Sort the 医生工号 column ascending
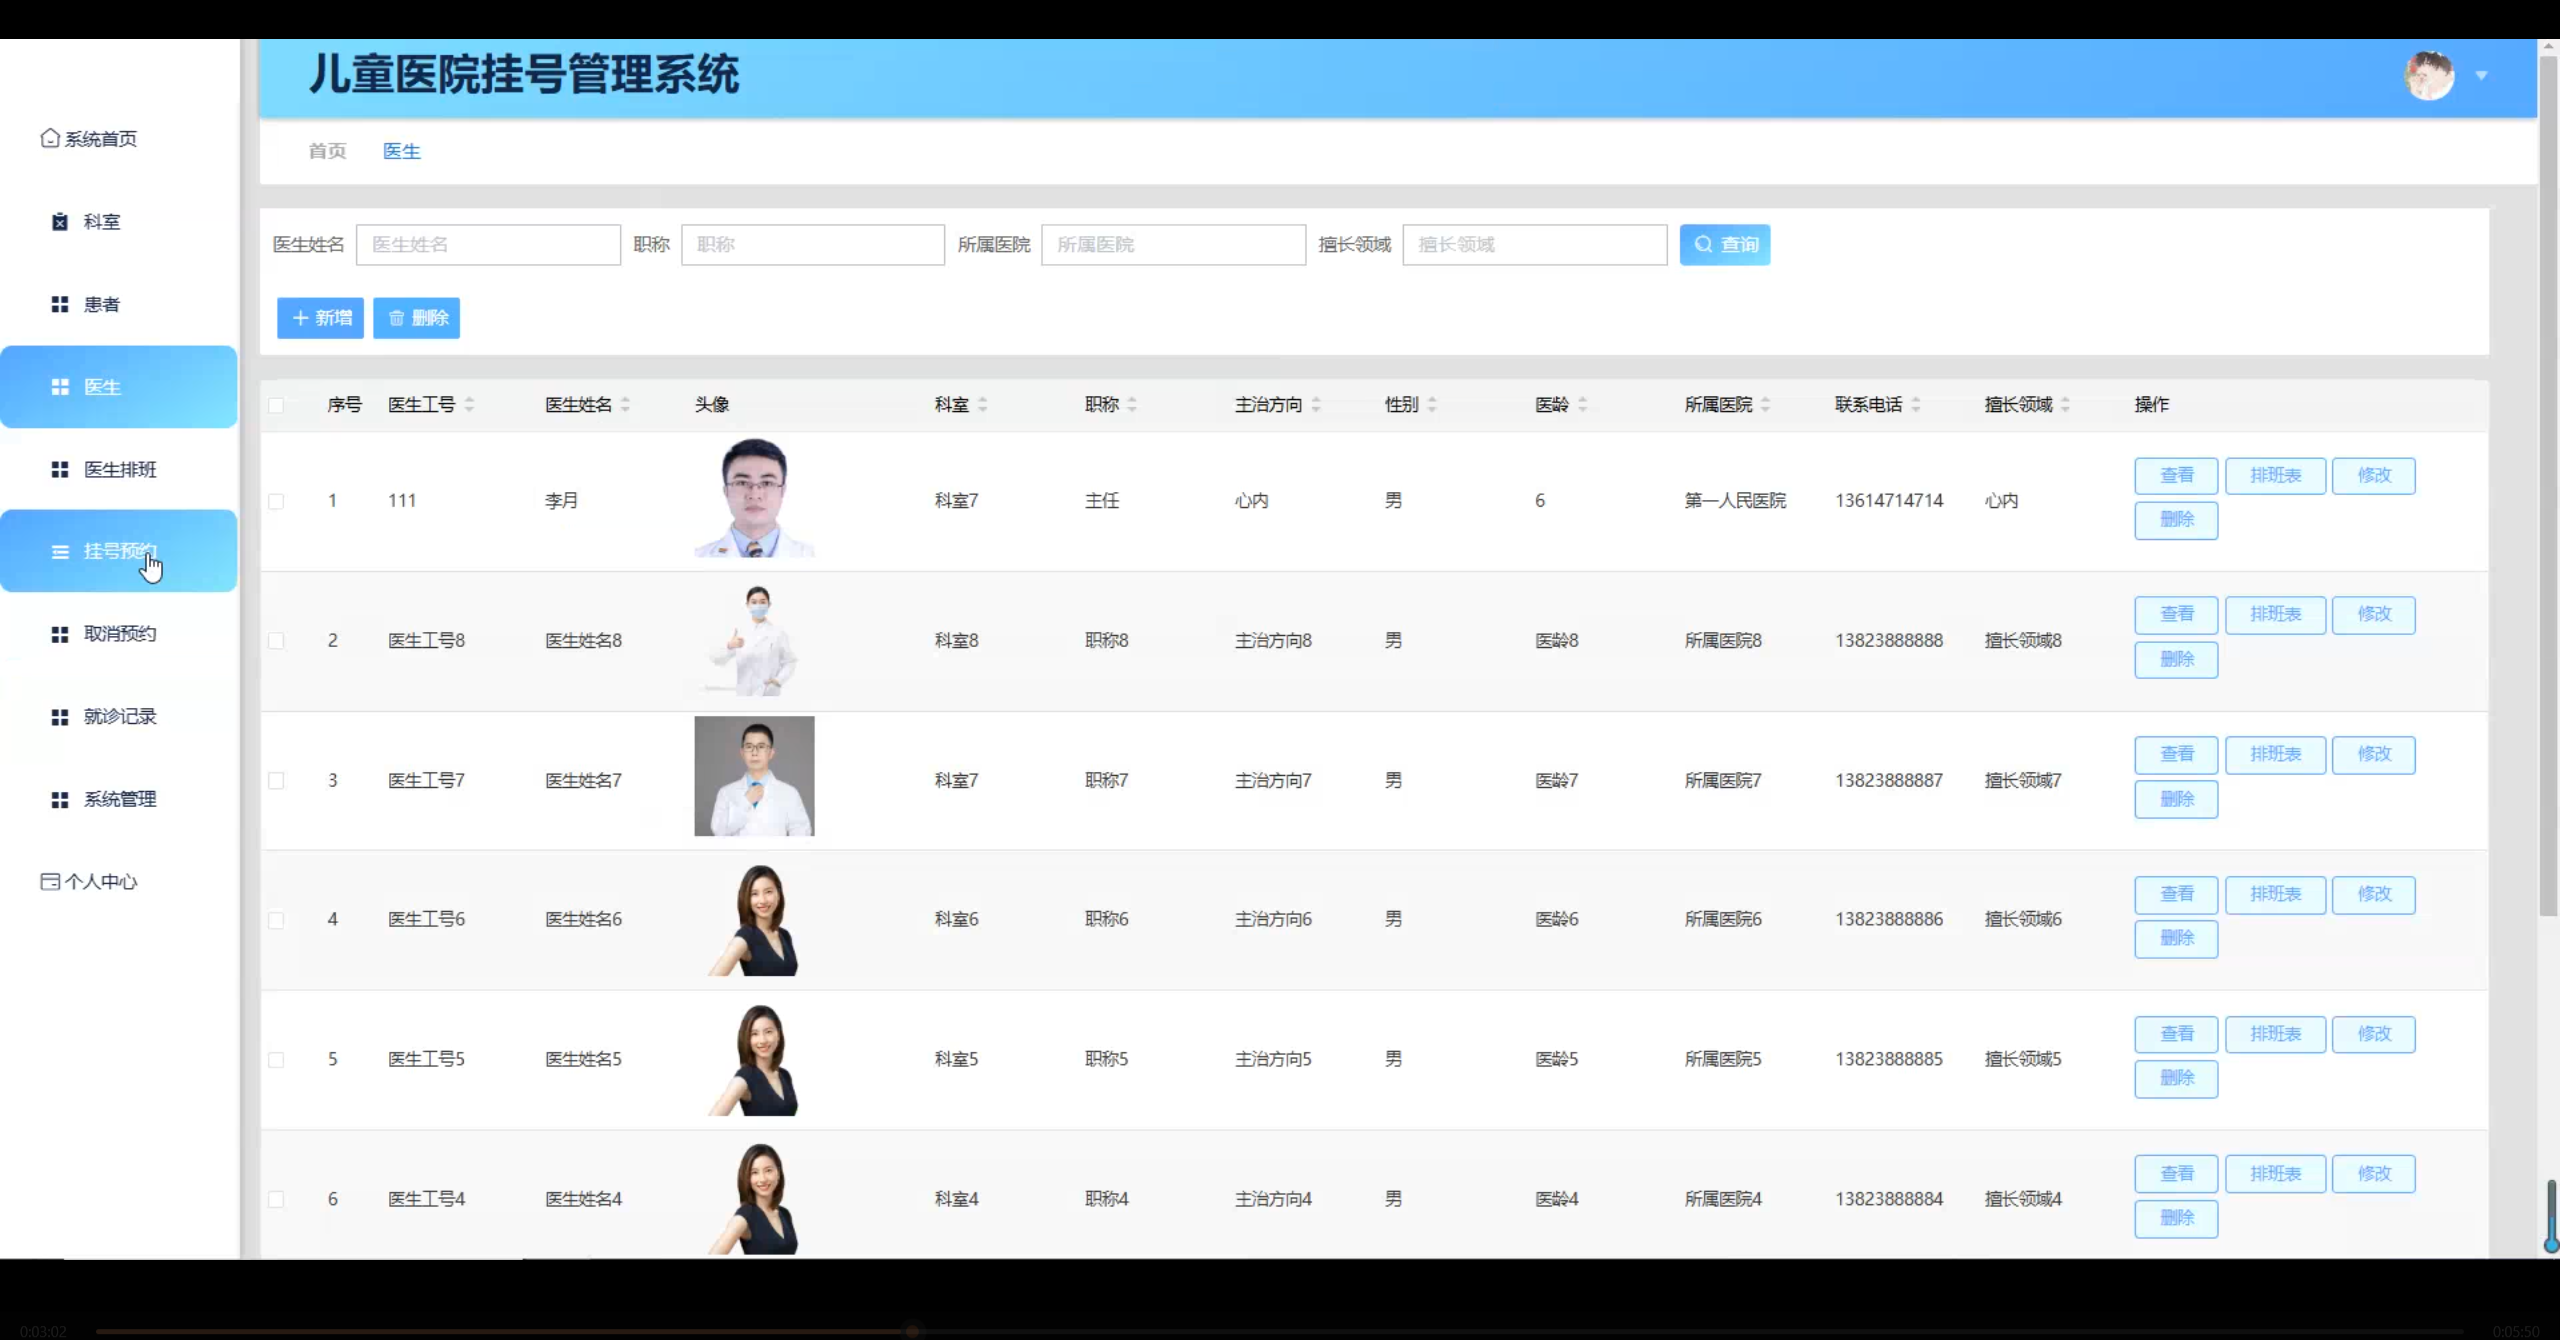 (x=469, y=399)
